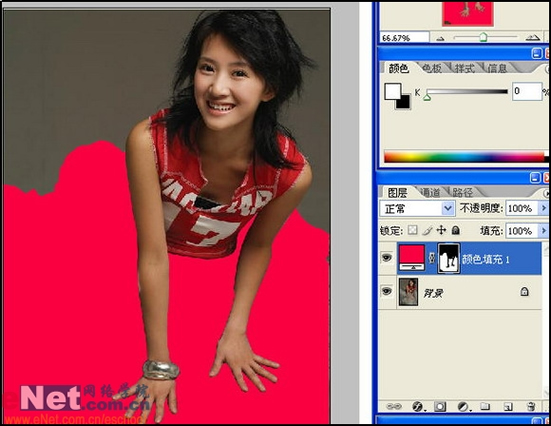Click the padlock icon on the 背景 layer
551x426 pixels.
pos(524,291)
